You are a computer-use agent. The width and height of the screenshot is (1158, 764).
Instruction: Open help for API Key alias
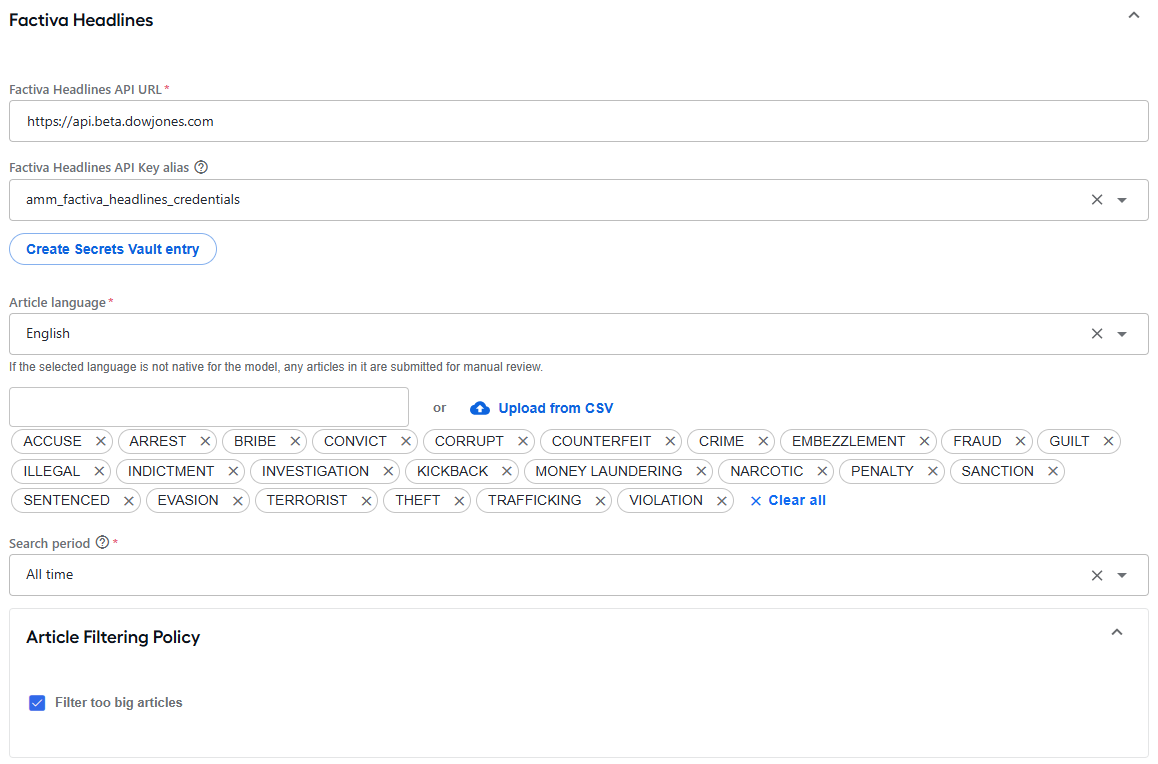point(201,168)
